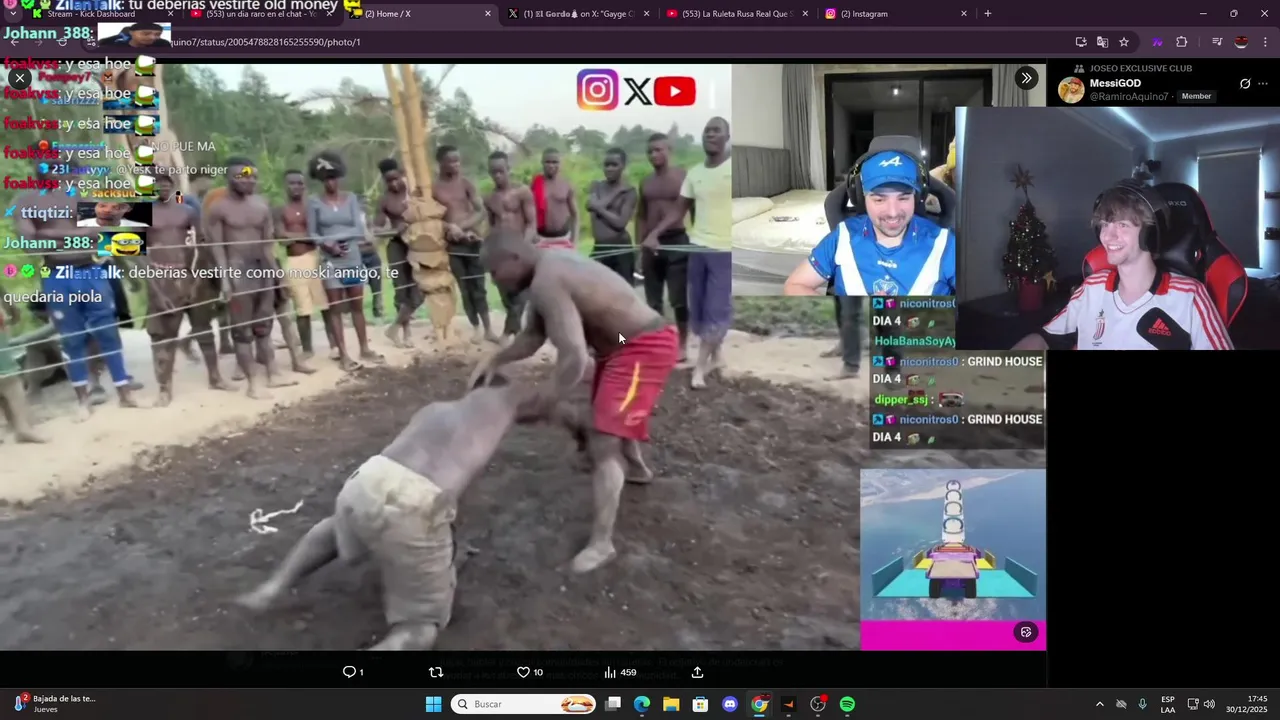Open Discord from the taskbar
Viewport: 1280px width, 720px height.
(730, 704)
